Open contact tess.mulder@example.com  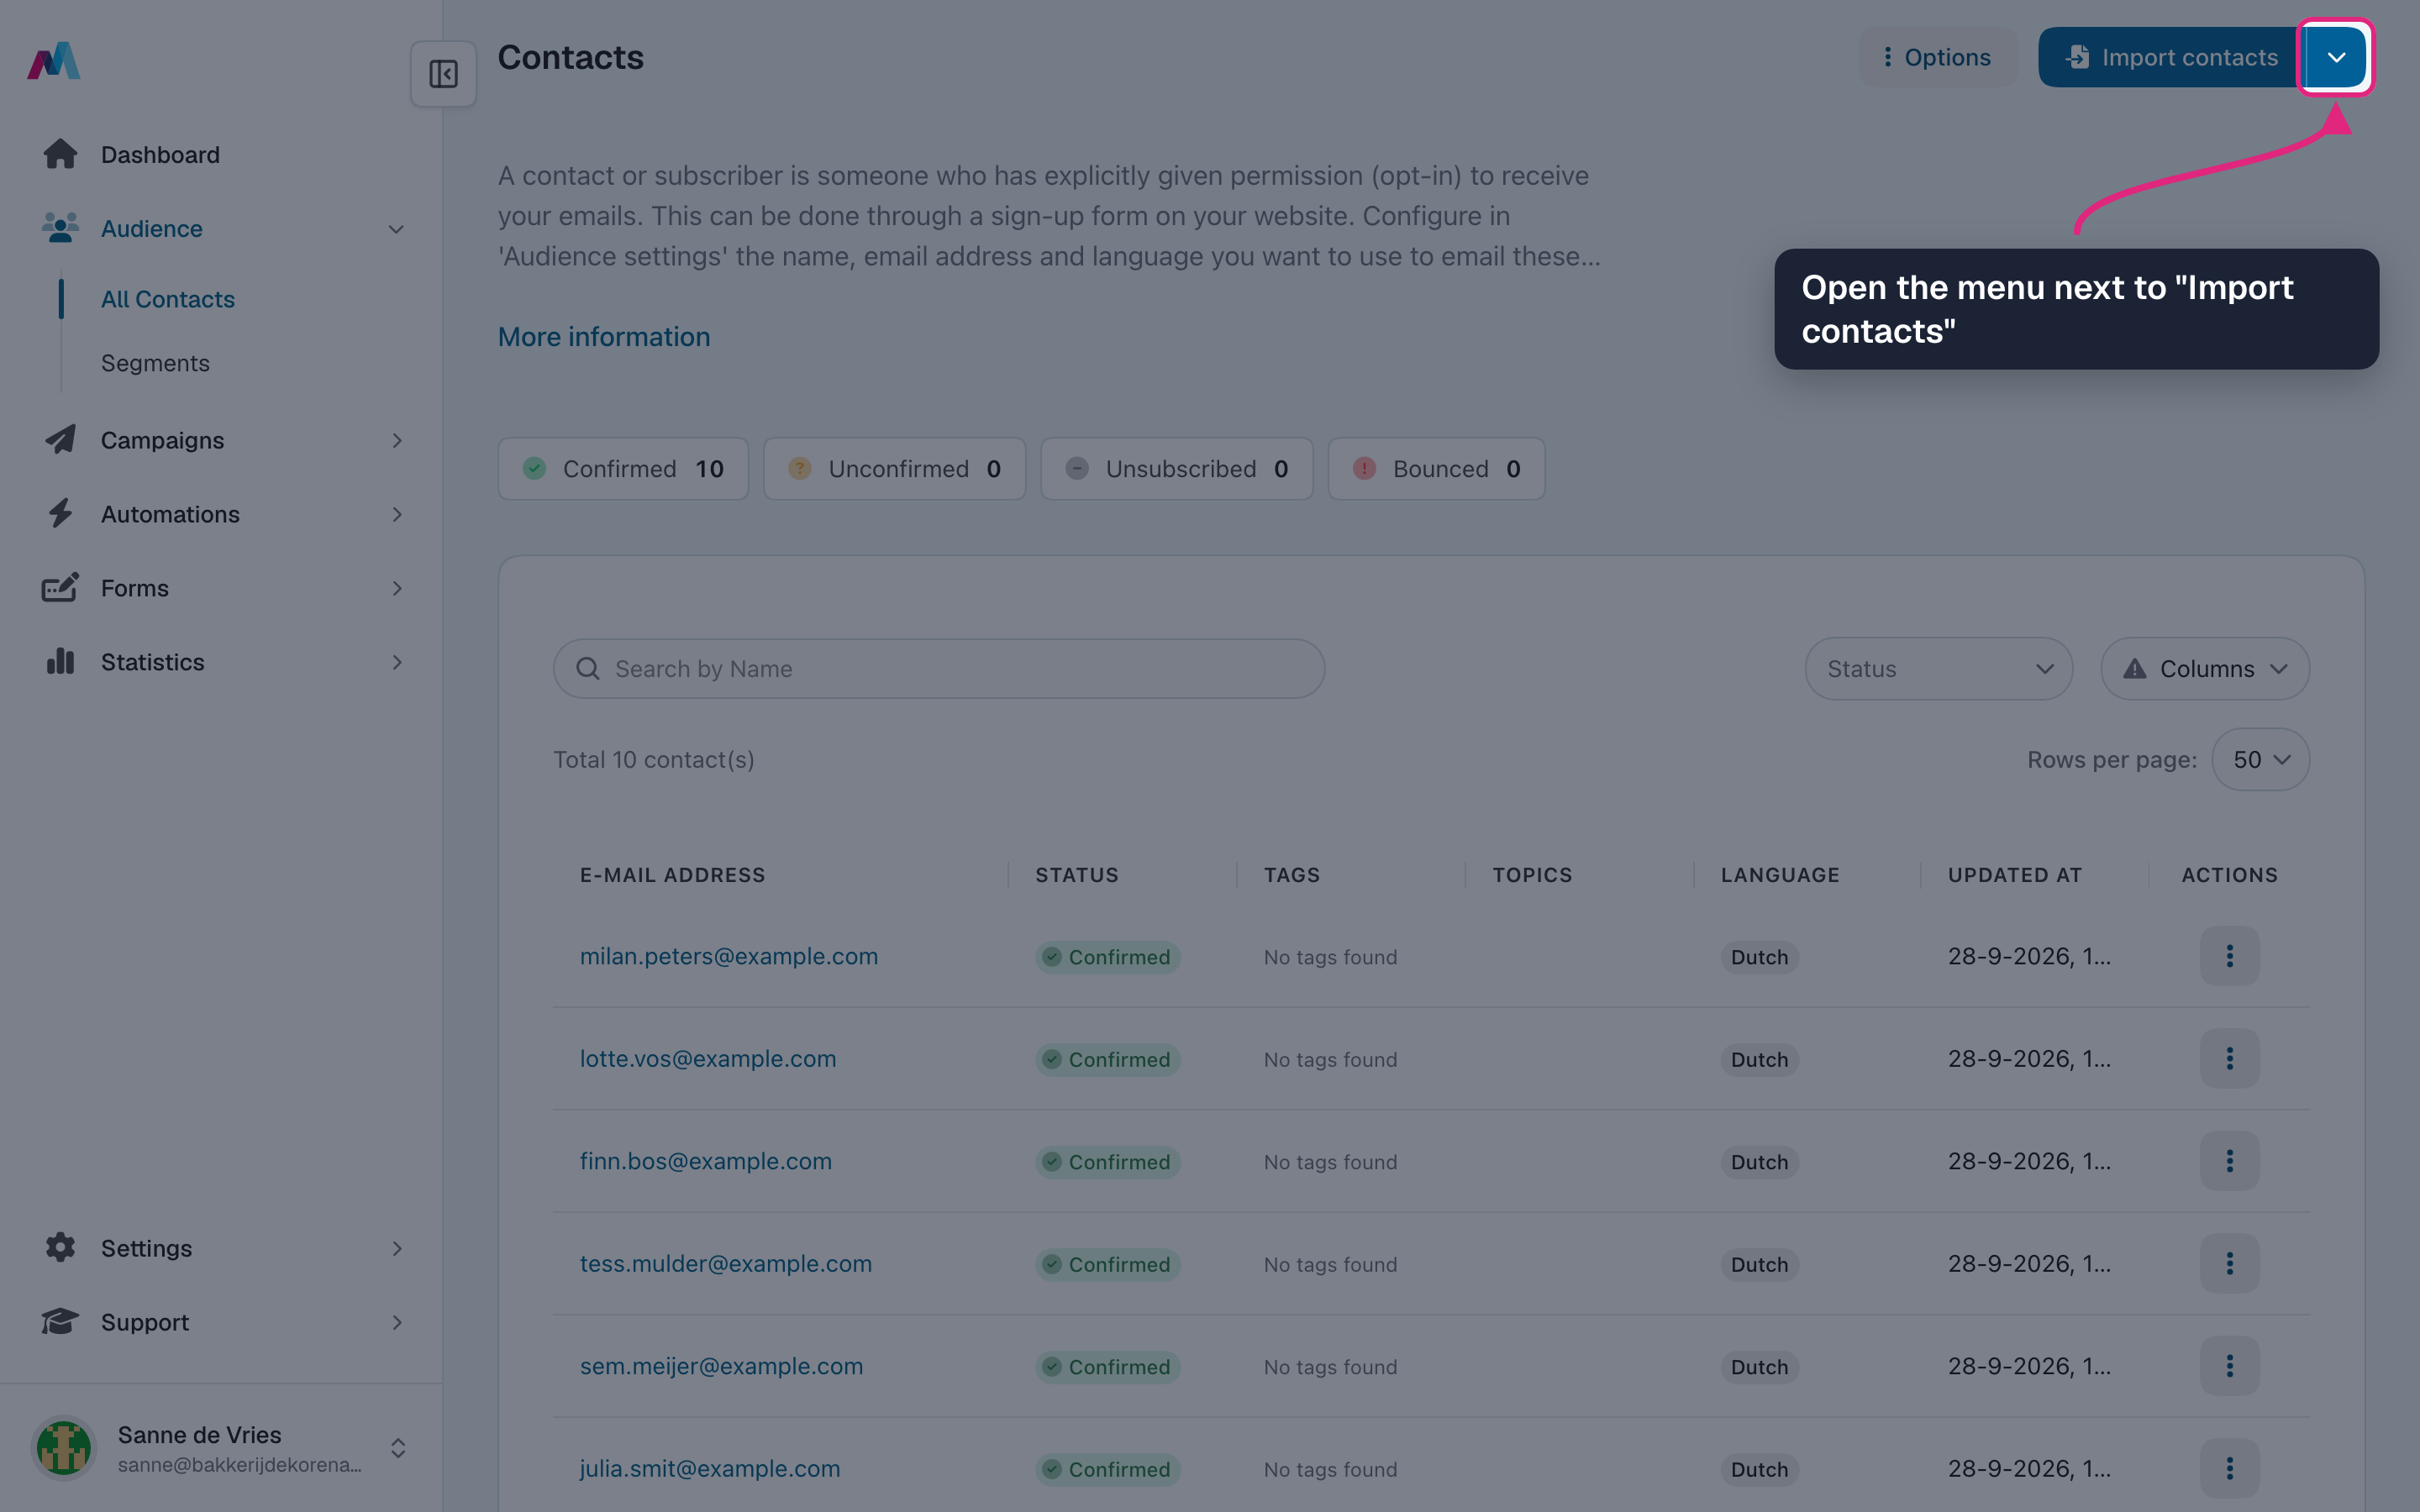pos(726,1264)
